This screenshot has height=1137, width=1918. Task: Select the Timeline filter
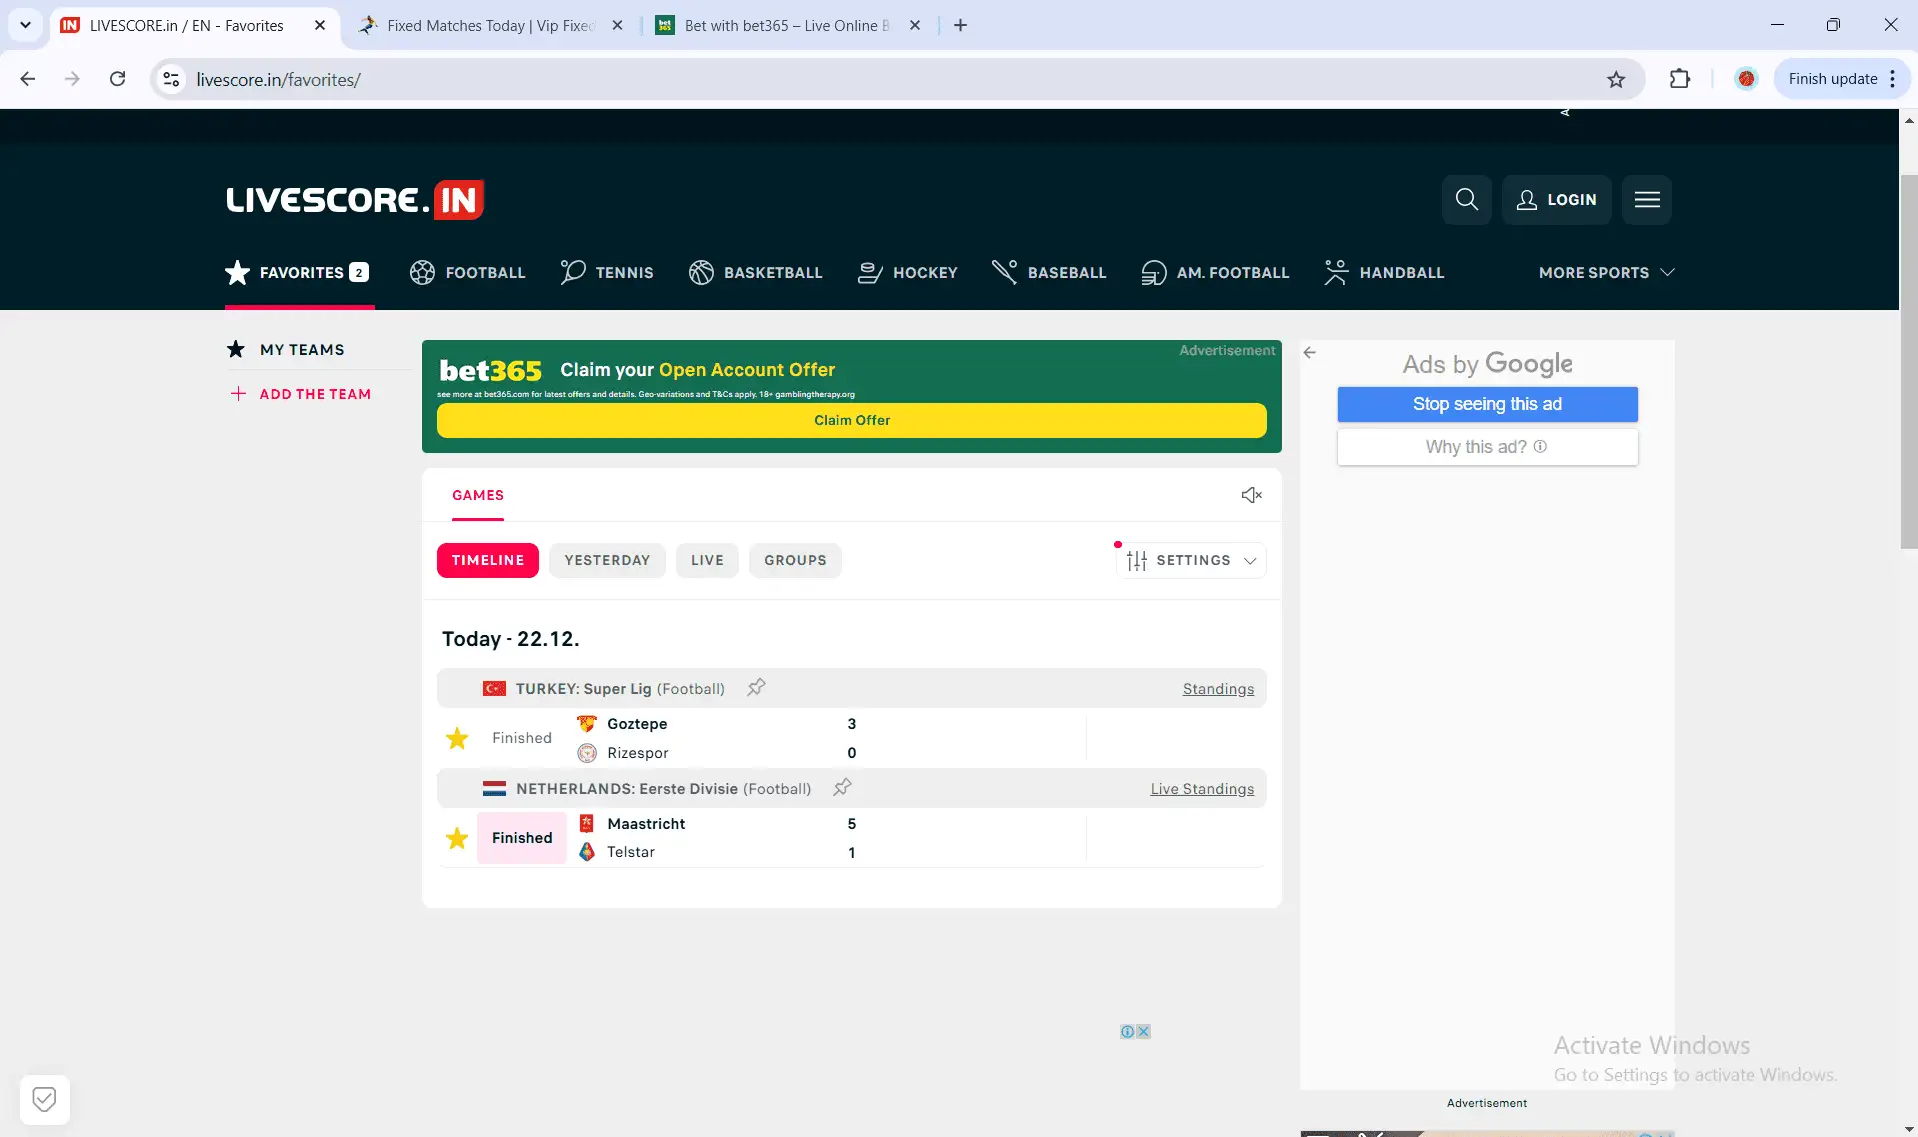pyautogui.click(x=488, y=560)
